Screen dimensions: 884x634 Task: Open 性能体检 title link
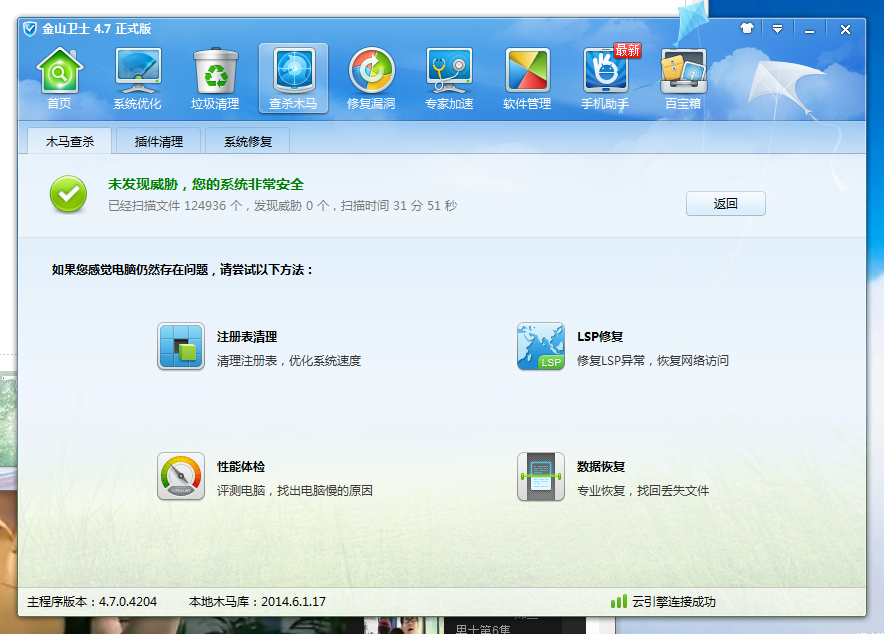(x=241, y=467)
